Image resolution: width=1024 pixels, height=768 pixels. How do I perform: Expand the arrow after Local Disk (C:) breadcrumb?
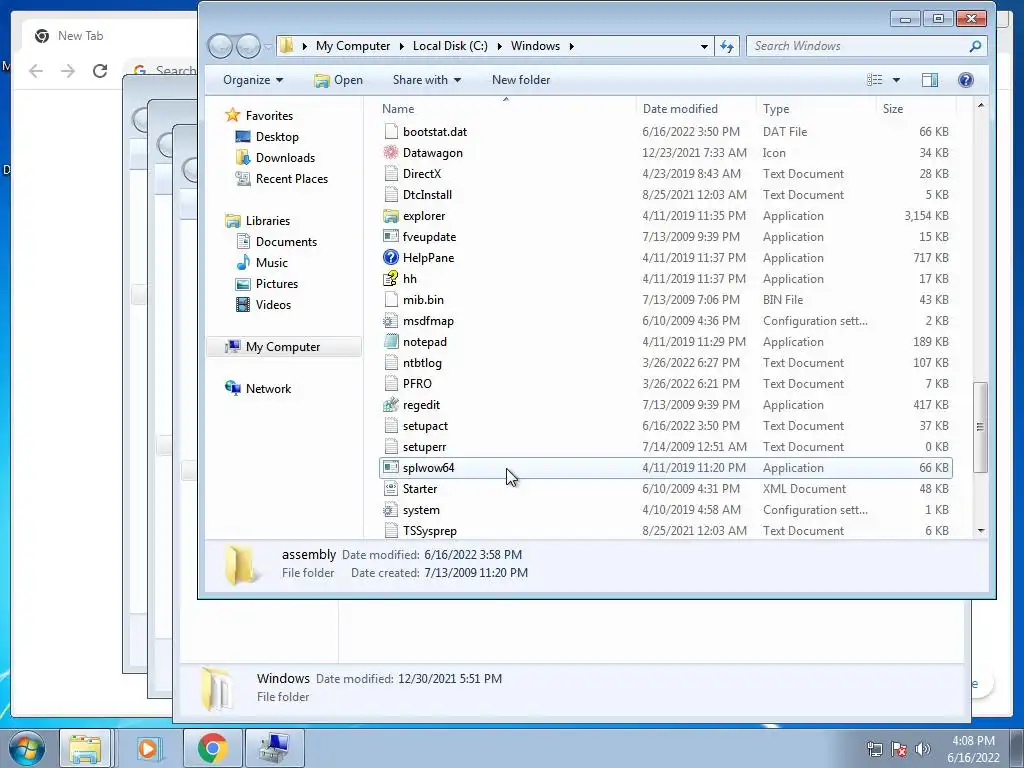pyautogui.click(x=500, y=46)
